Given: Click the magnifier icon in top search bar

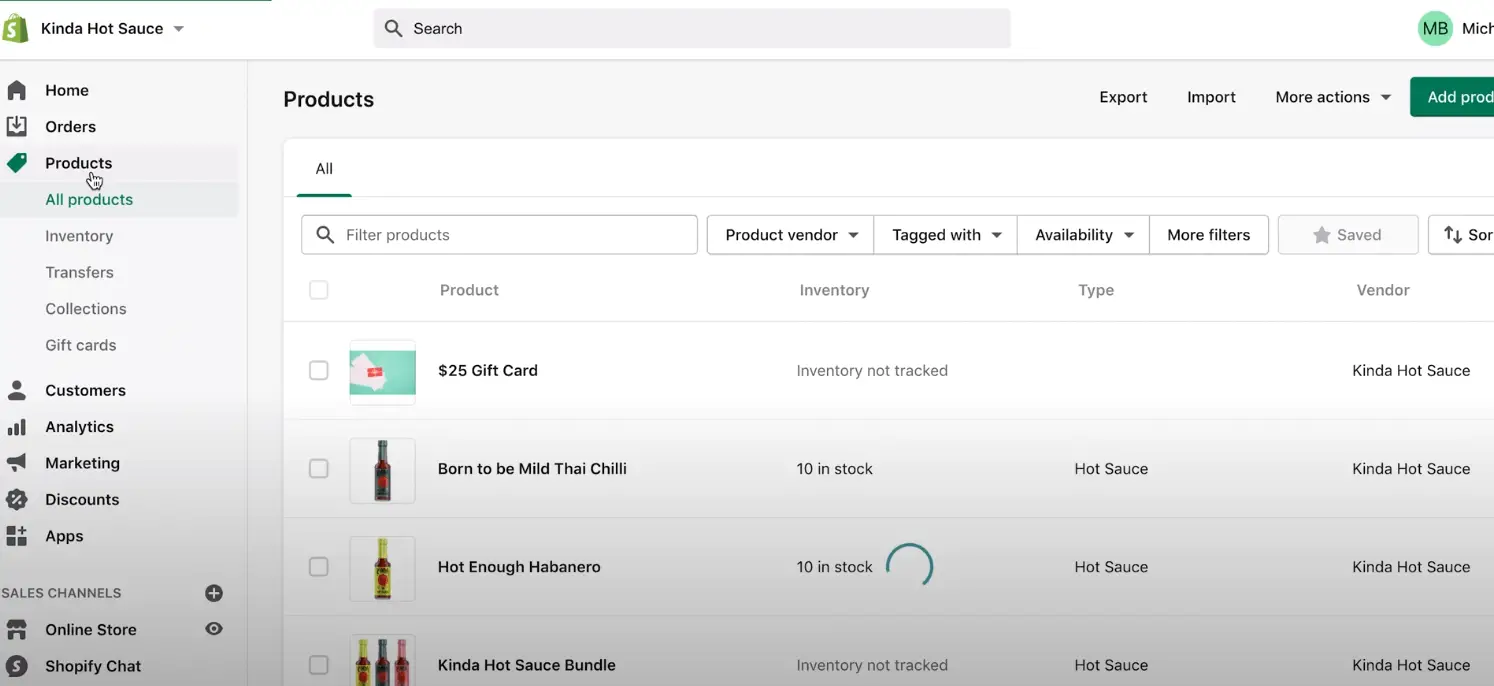Looking at the screenshot, I should click(394, 28).
